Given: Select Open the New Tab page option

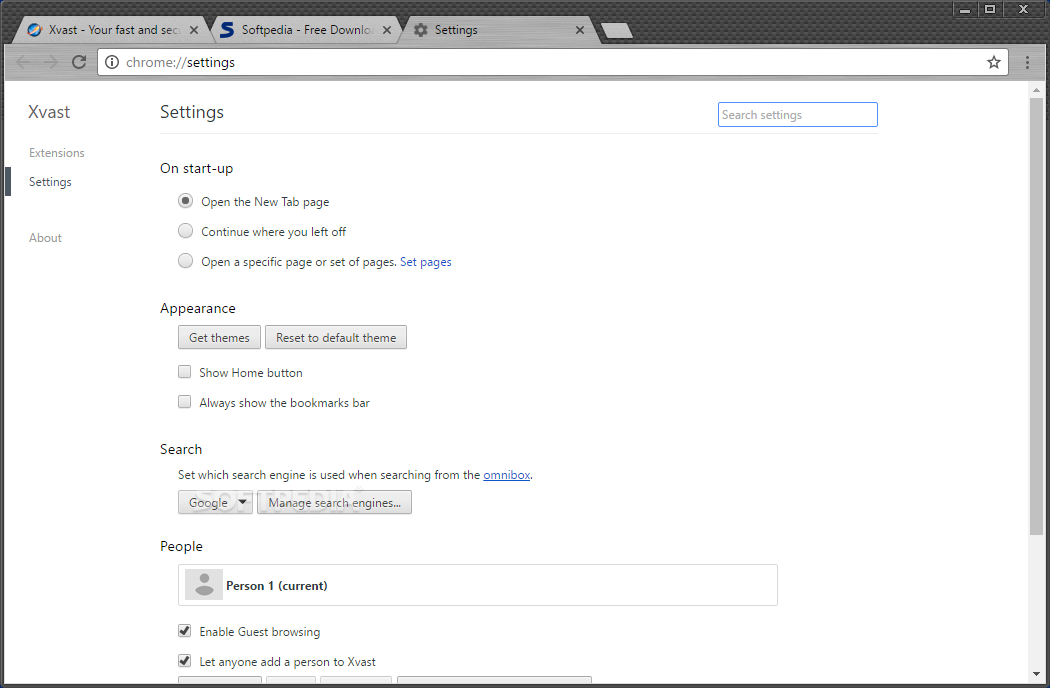Looking at the screenshot, I should click(x=185, y=201).
